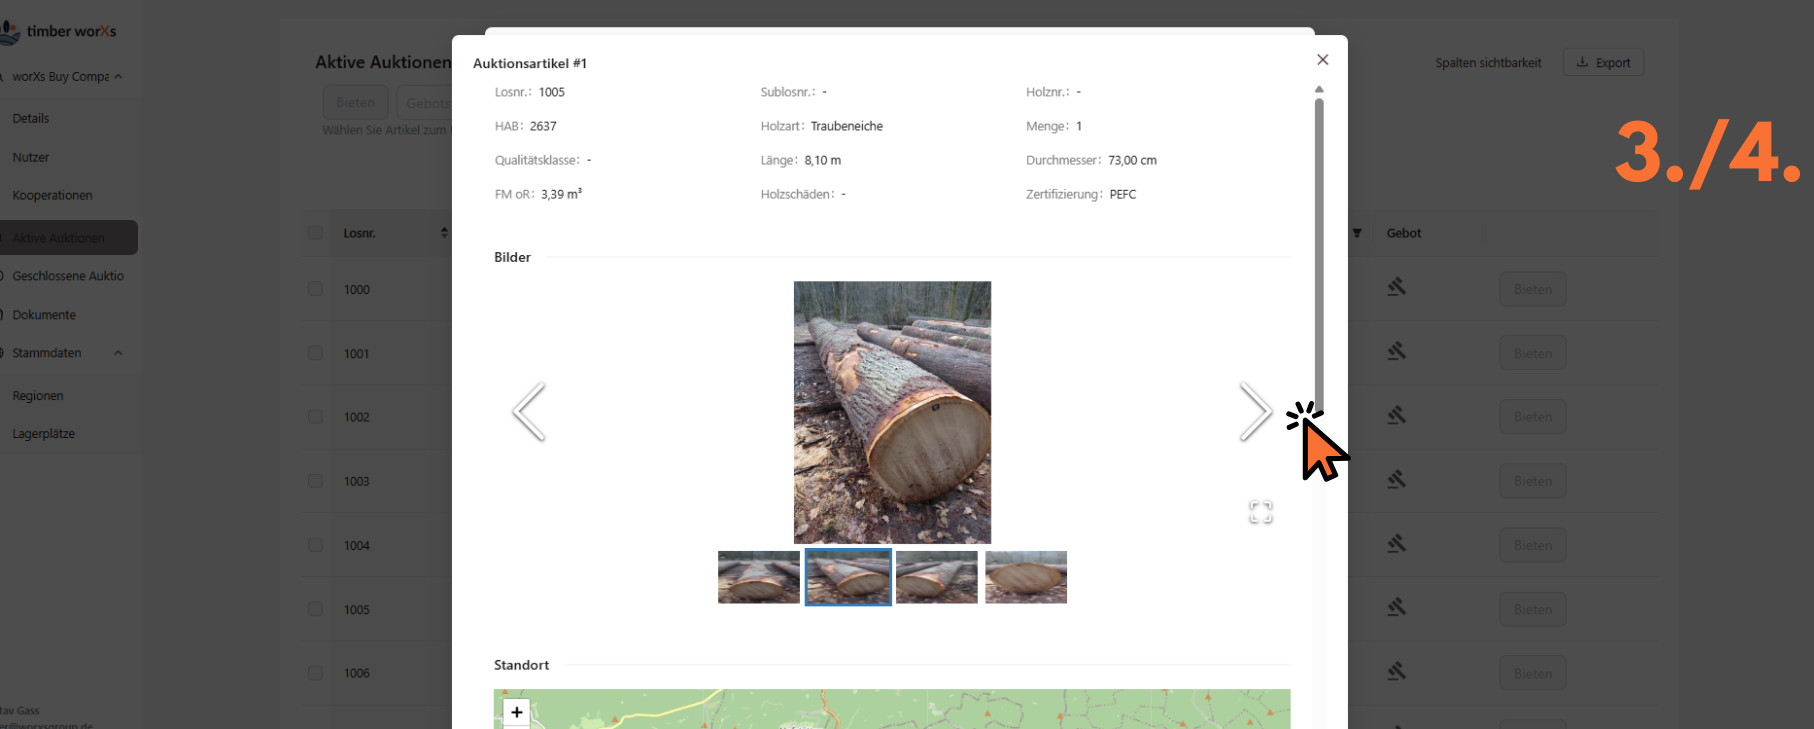Click the gavel icon in row 1006
The height and width of the screenshot is (729, 1814).
pyautogui.click(x=1397, y=672)
